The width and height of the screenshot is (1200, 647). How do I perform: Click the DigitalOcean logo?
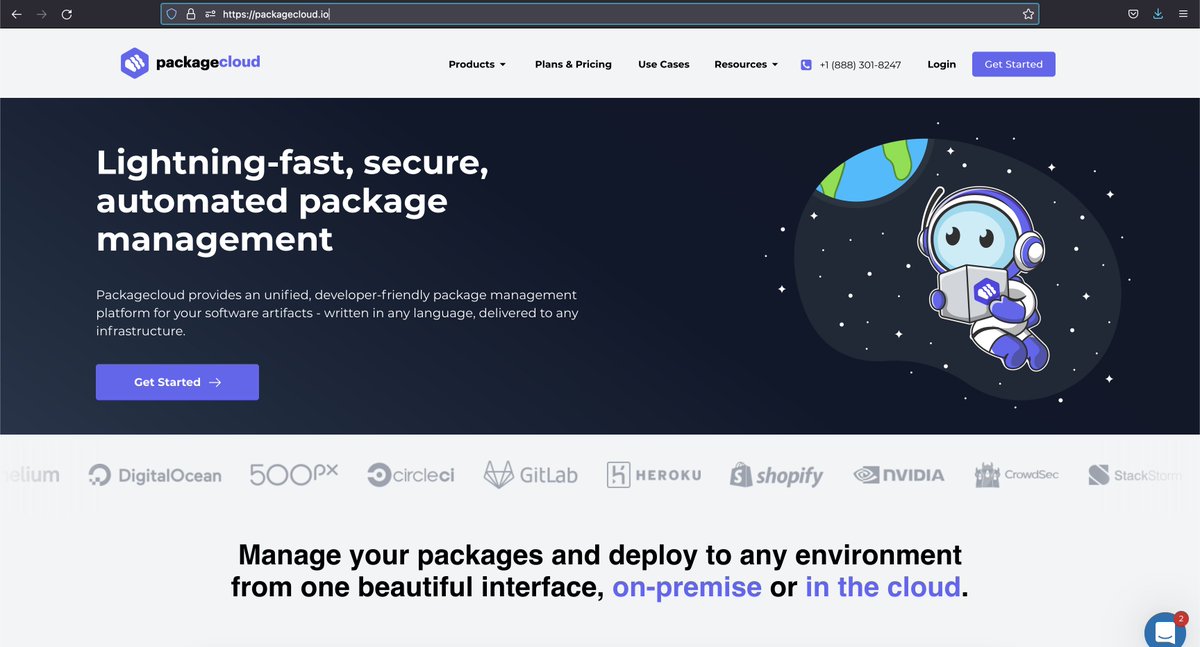[155, 475]
